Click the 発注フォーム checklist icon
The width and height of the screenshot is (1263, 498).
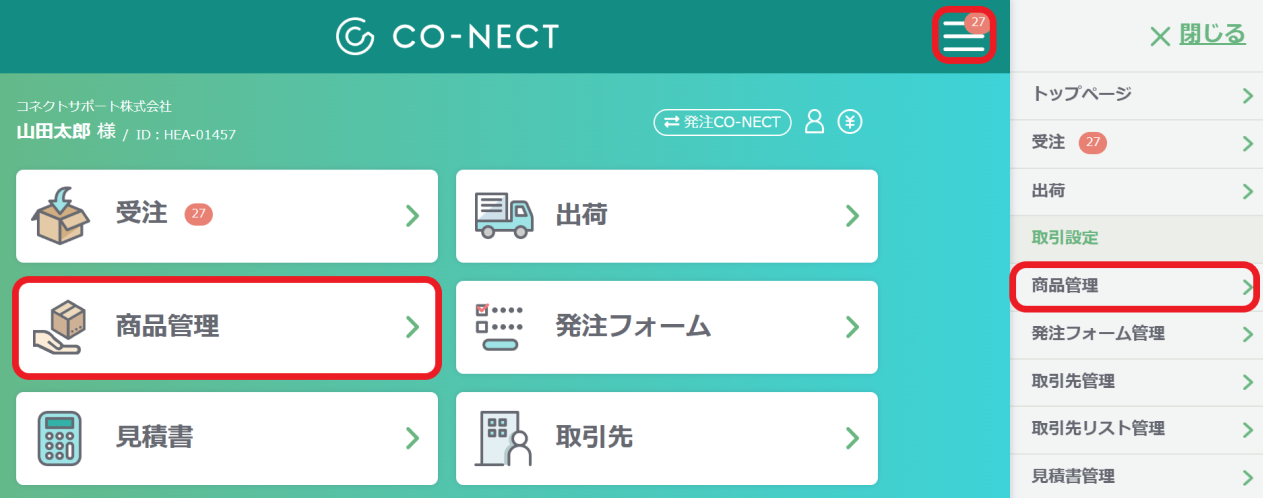[x=498, y=327]
